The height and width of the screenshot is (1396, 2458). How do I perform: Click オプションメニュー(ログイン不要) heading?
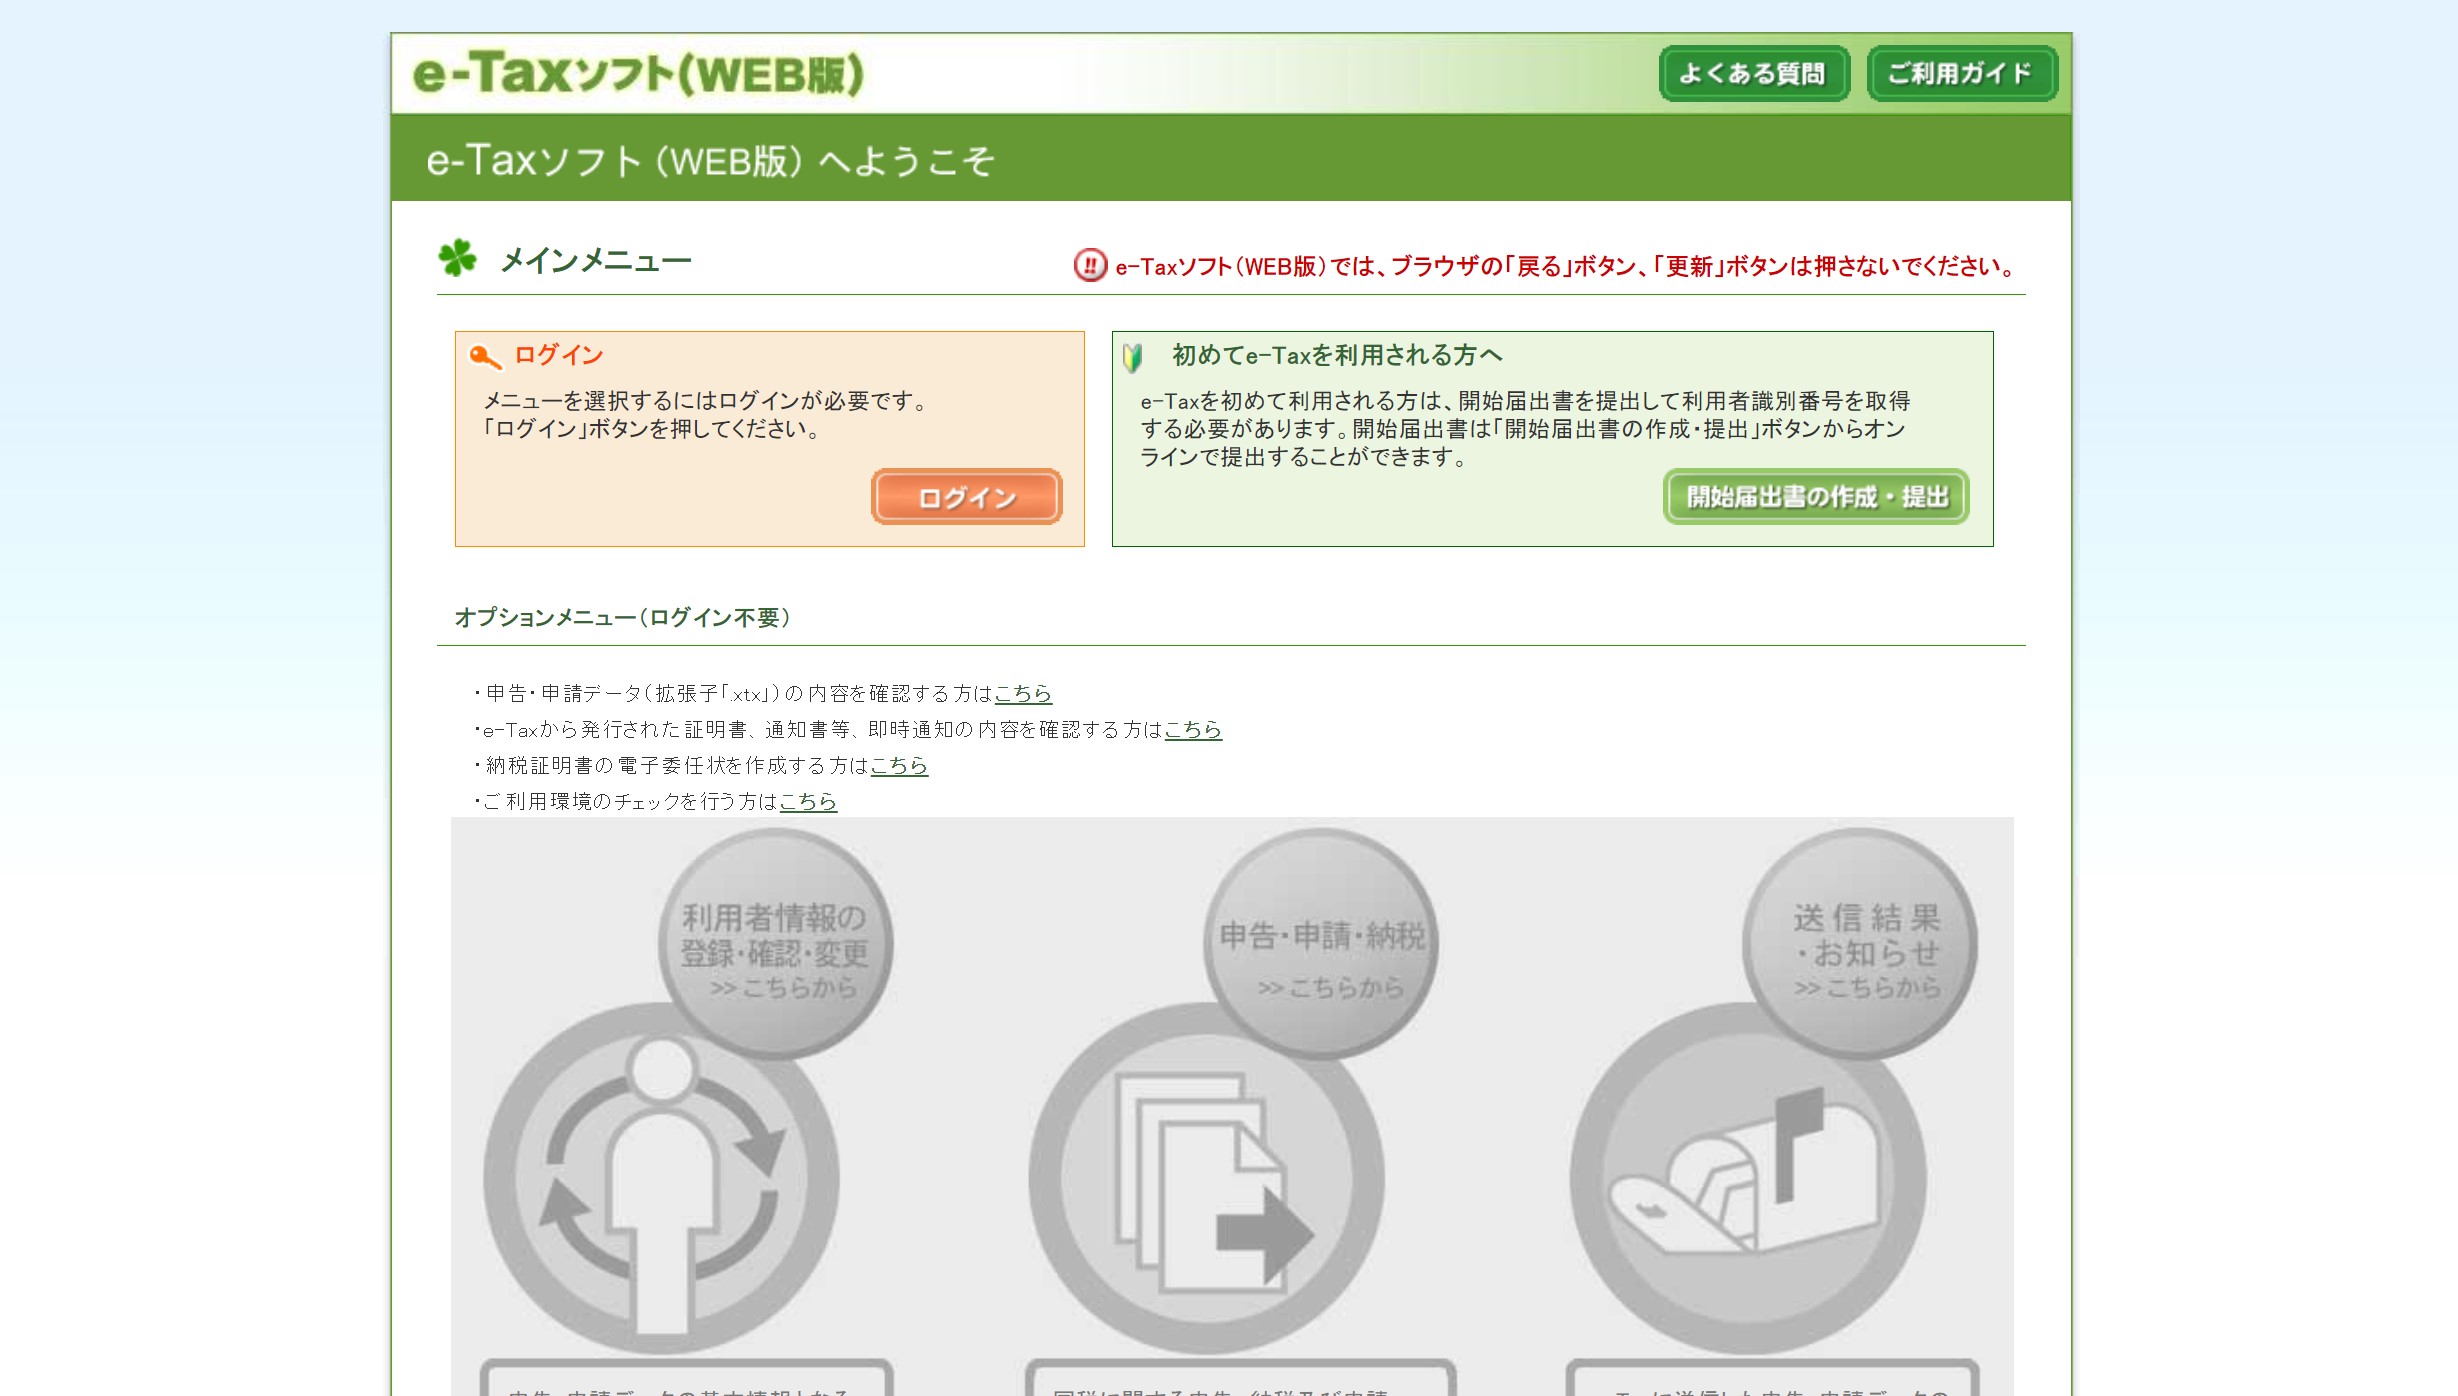click(x=623, y=618)
